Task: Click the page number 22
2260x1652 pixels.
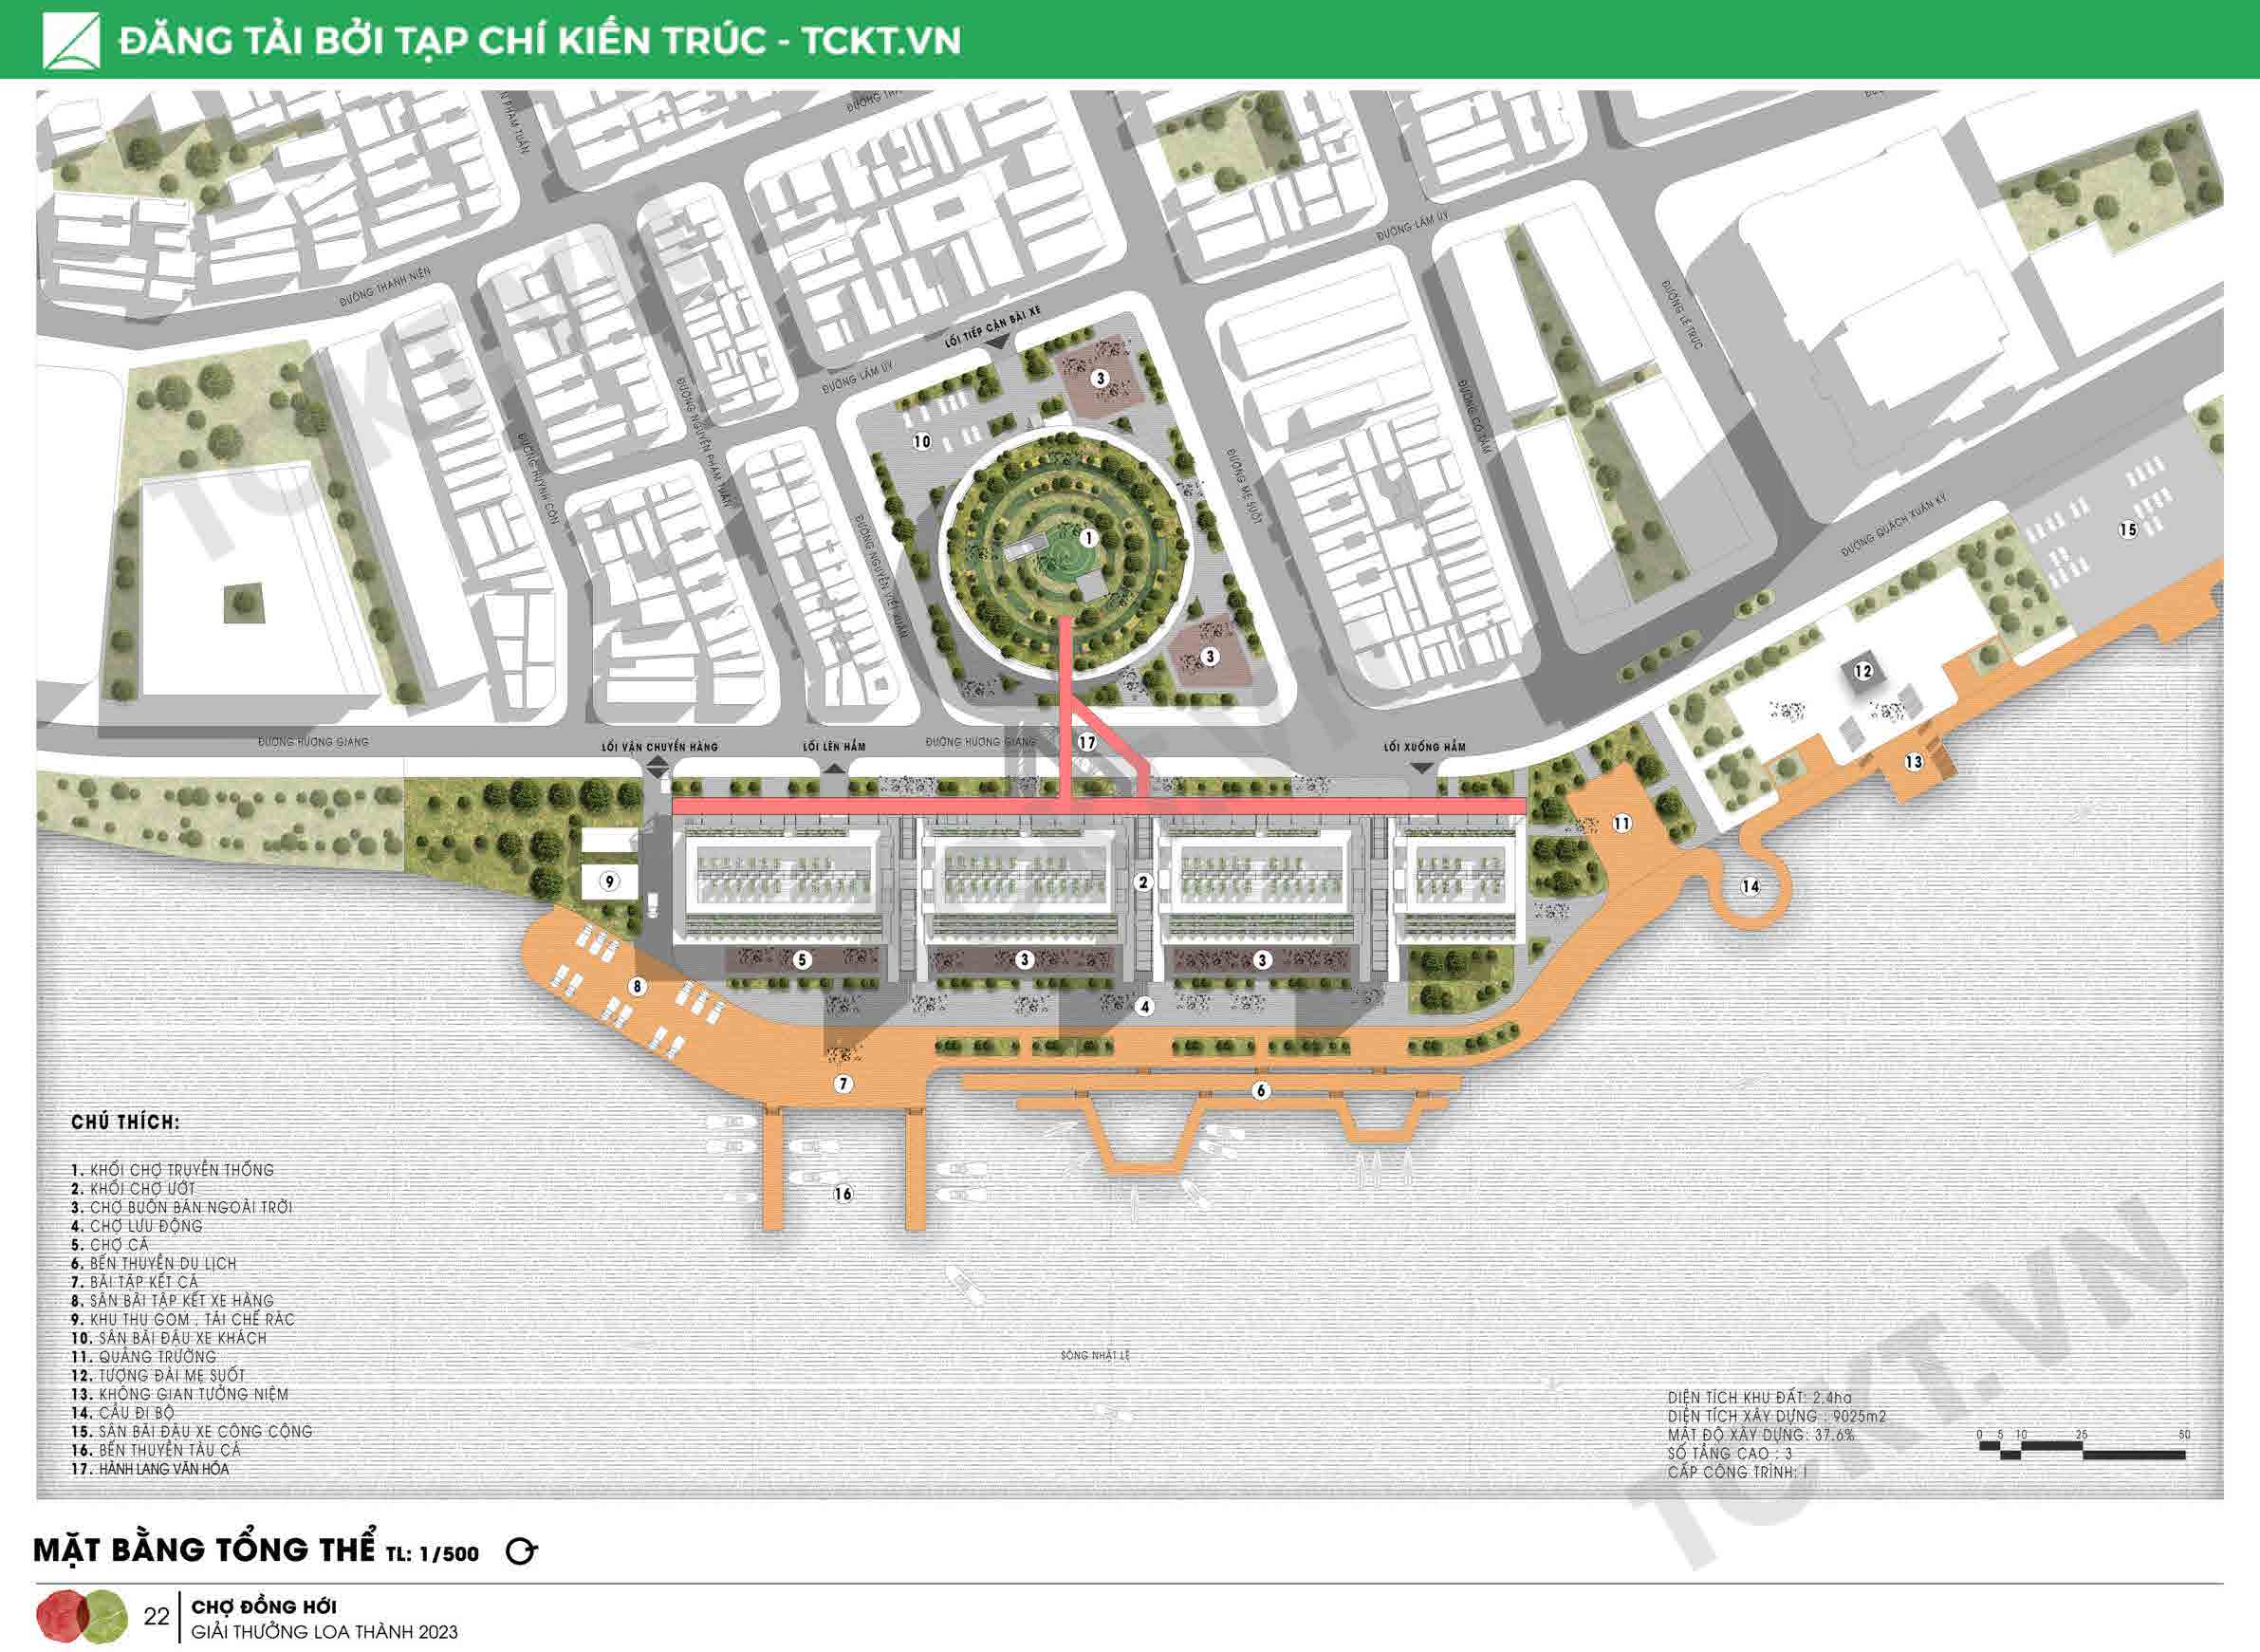Action: pos(156,1616)
